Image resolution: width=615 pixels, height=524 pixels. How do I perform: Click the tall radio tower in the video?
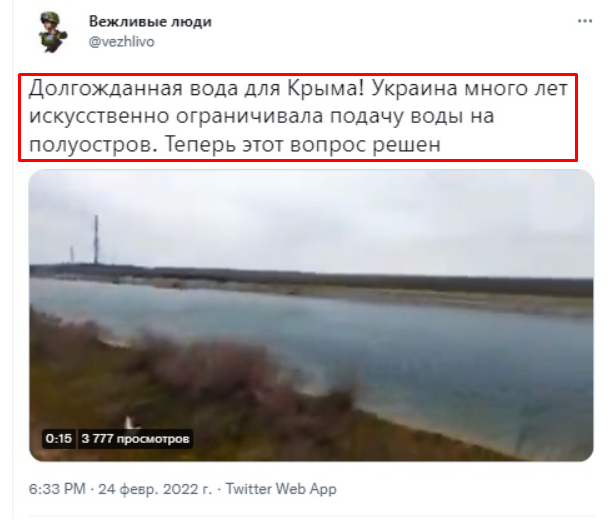96,240
